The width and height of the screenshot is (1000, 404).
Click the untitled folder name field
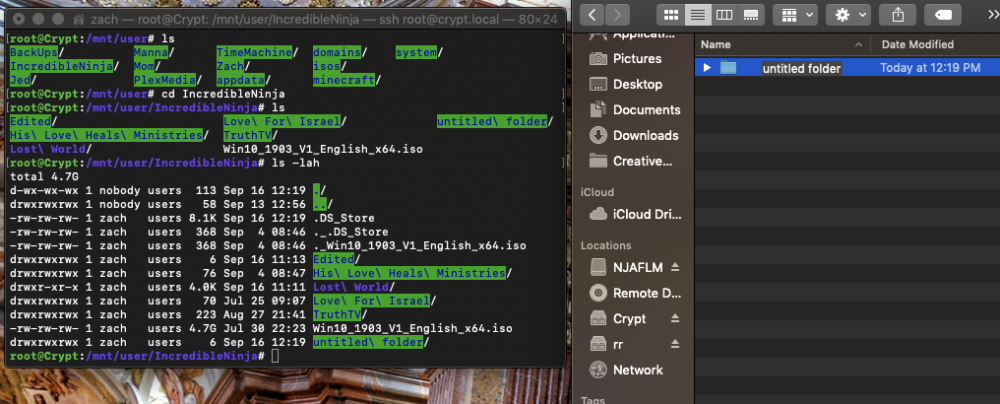click(802, 68)
